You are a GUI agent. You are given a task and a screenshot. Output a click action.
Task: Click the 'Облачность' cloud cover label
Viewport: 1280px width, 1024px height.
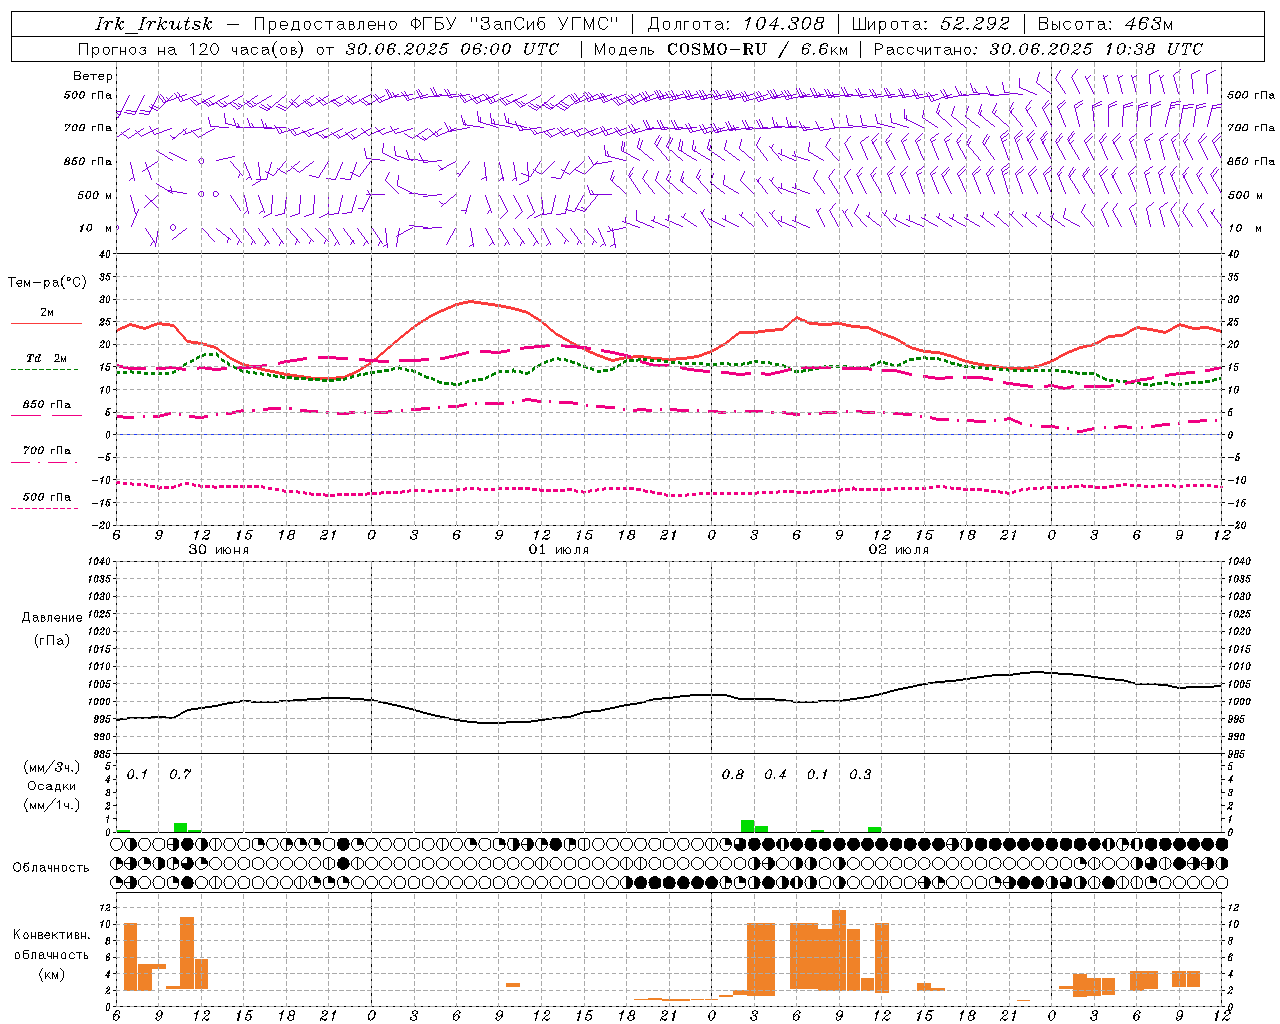(51, 868)
